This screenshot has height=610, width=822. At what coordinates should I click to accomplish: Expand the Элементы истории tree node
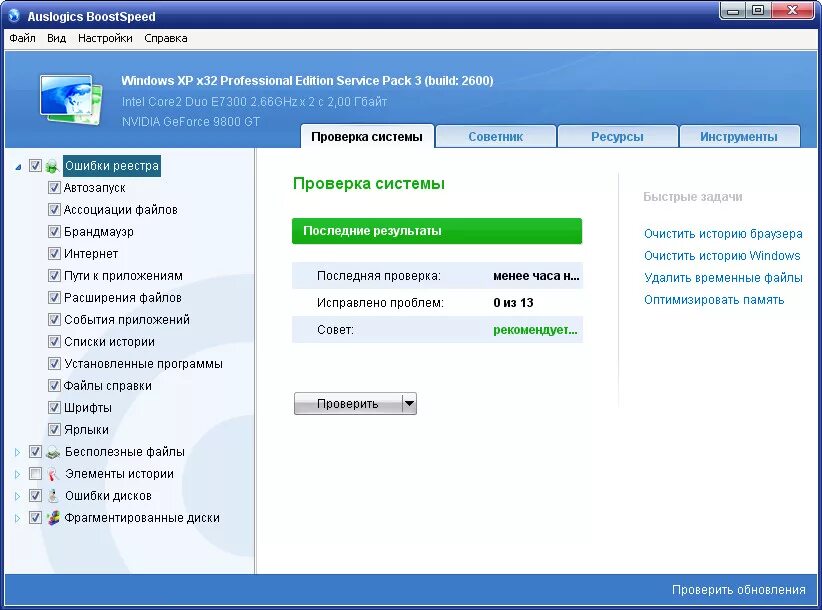click(x=17, y=474)
